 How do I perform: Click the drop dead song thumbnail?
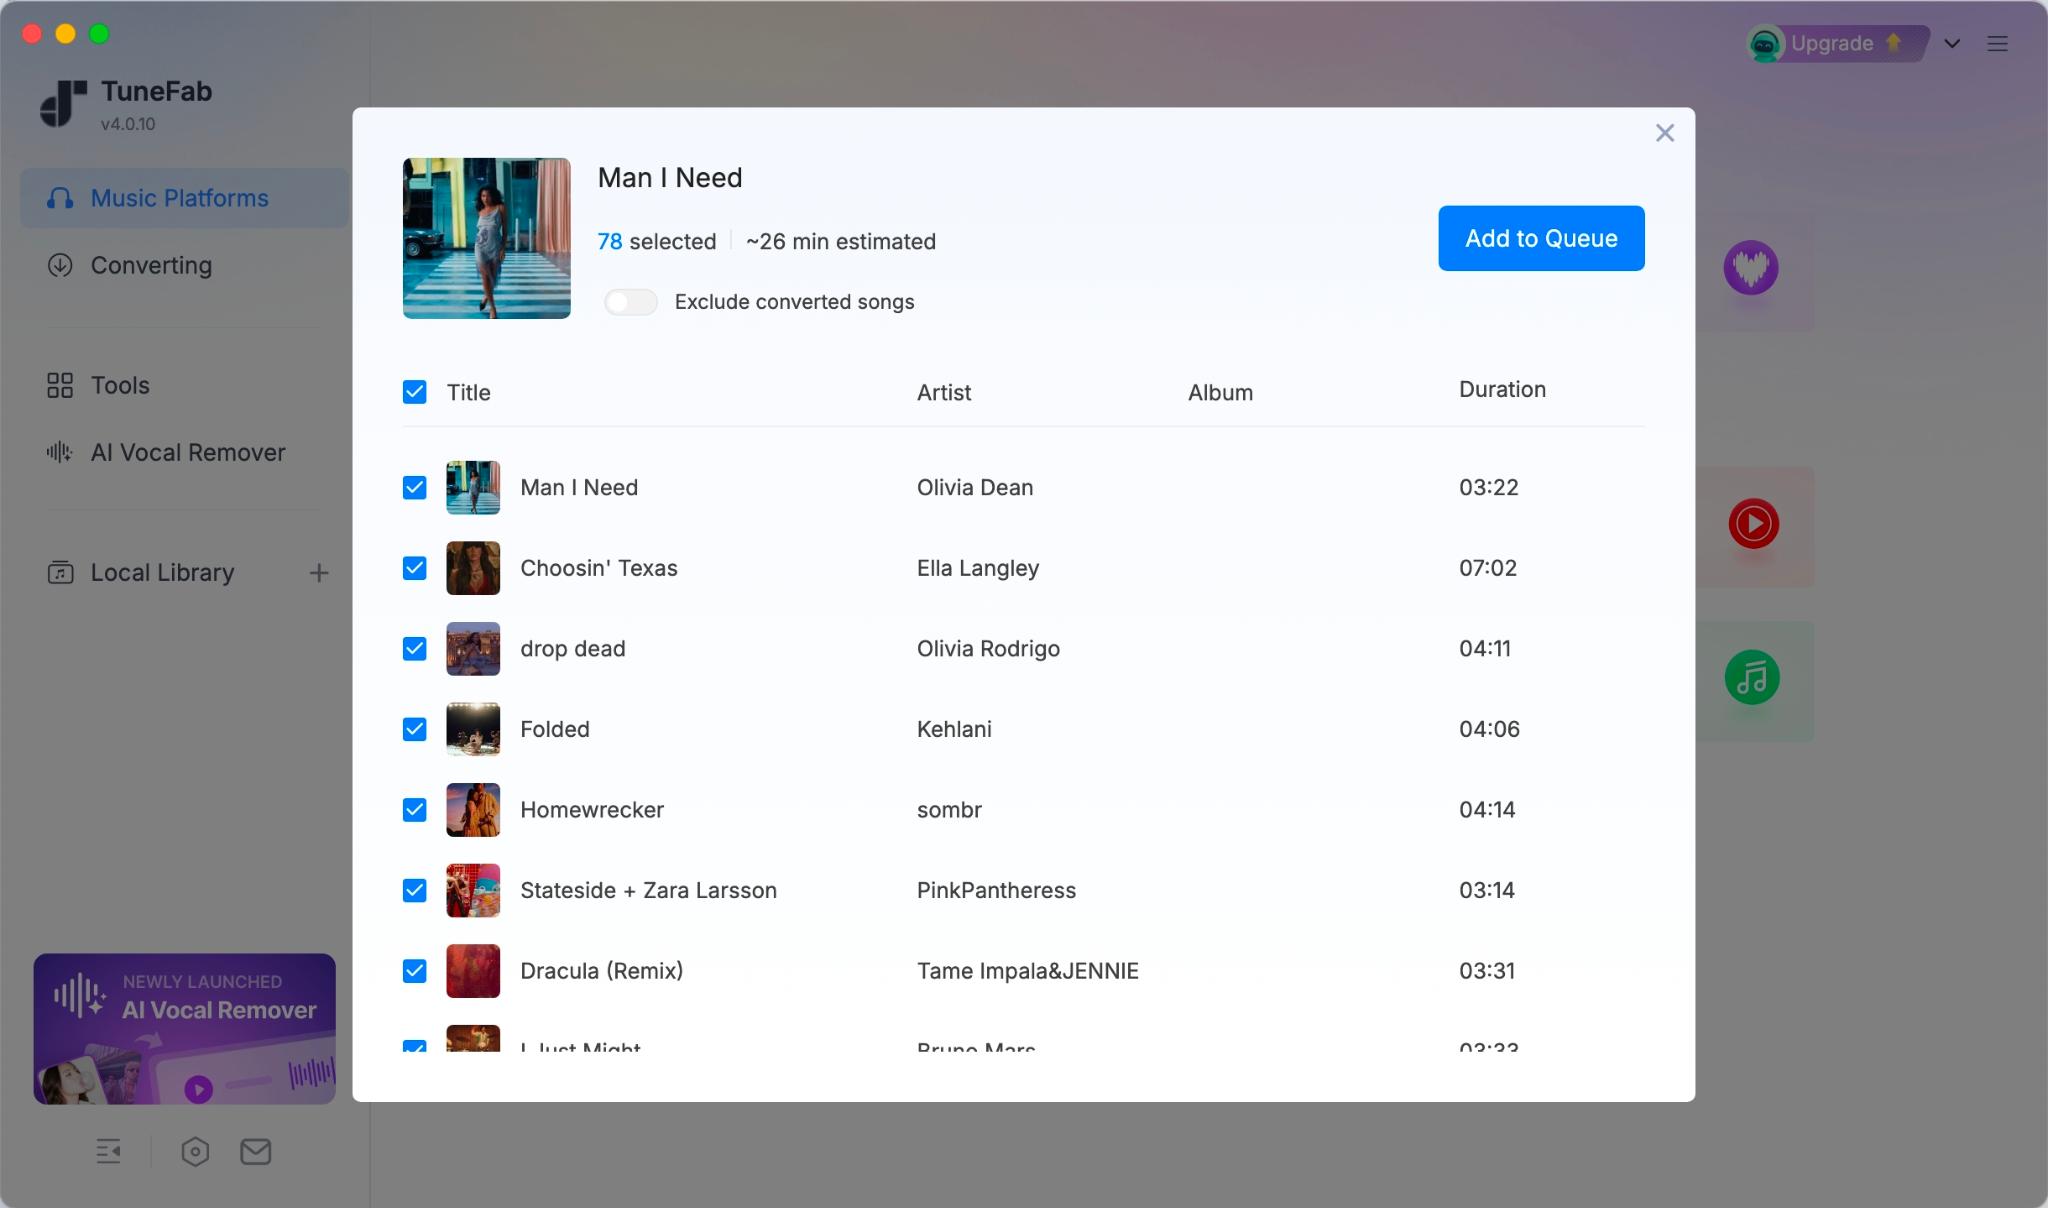pos(473,648)
